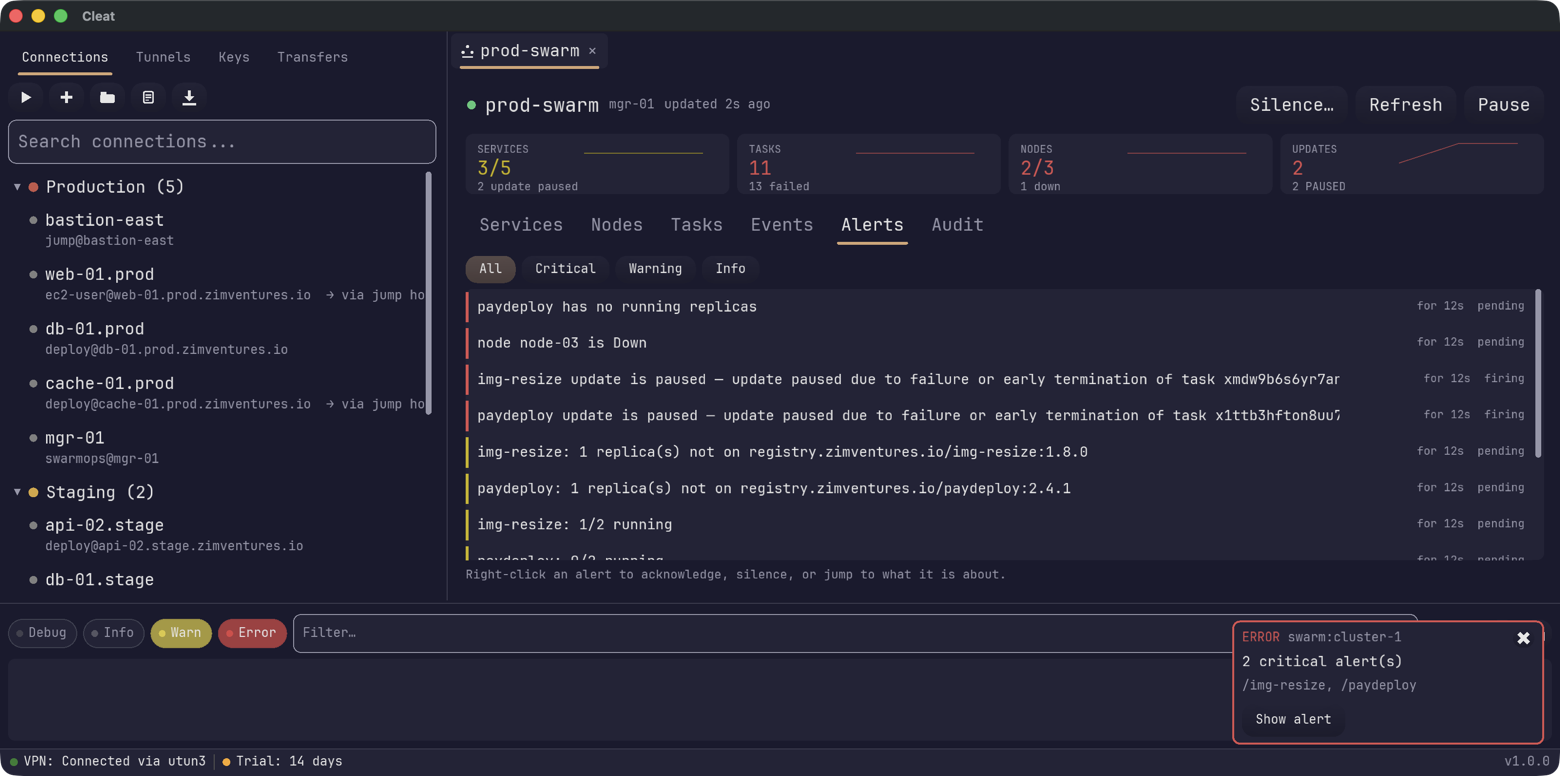Select the 'img-resize update is paused' alert

coord(1000,379)
